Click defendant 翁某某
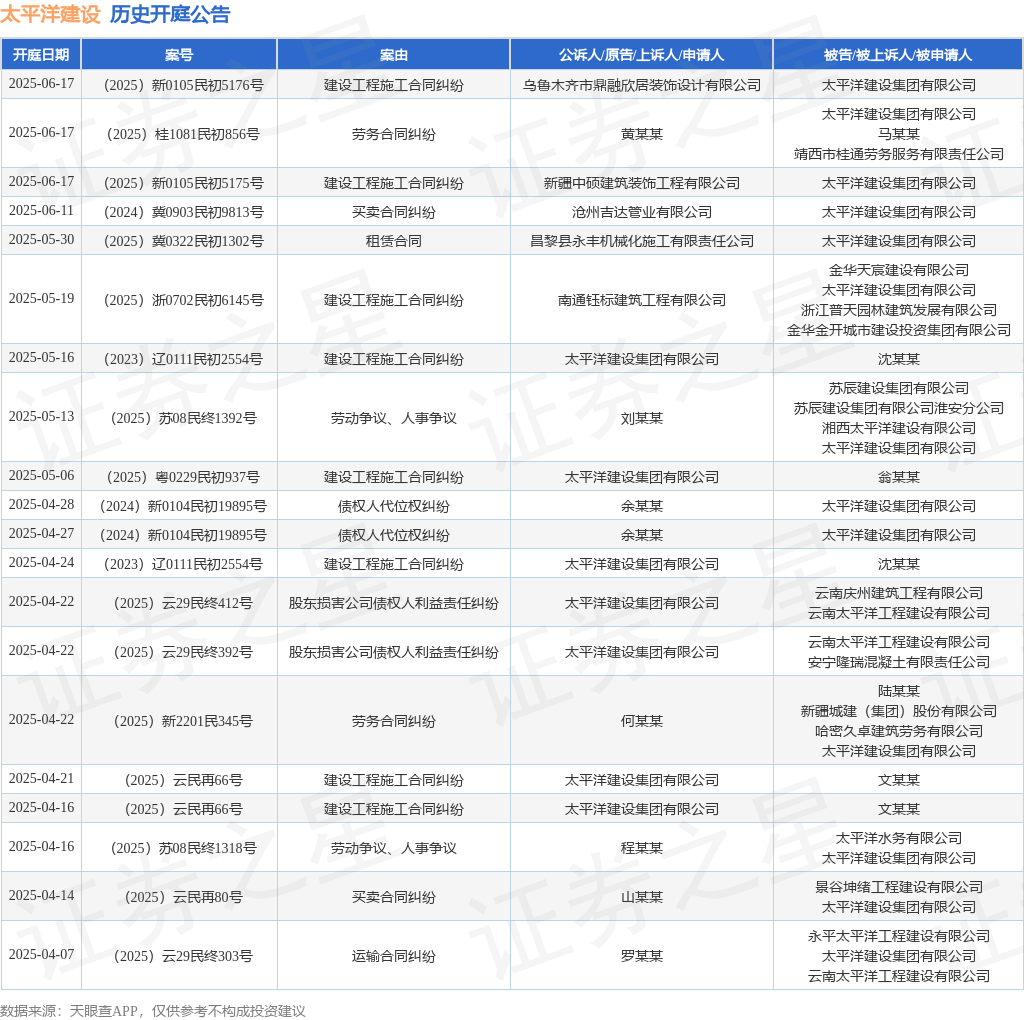The height and width of the screenshot is (1020, 1024). [899, 477]
